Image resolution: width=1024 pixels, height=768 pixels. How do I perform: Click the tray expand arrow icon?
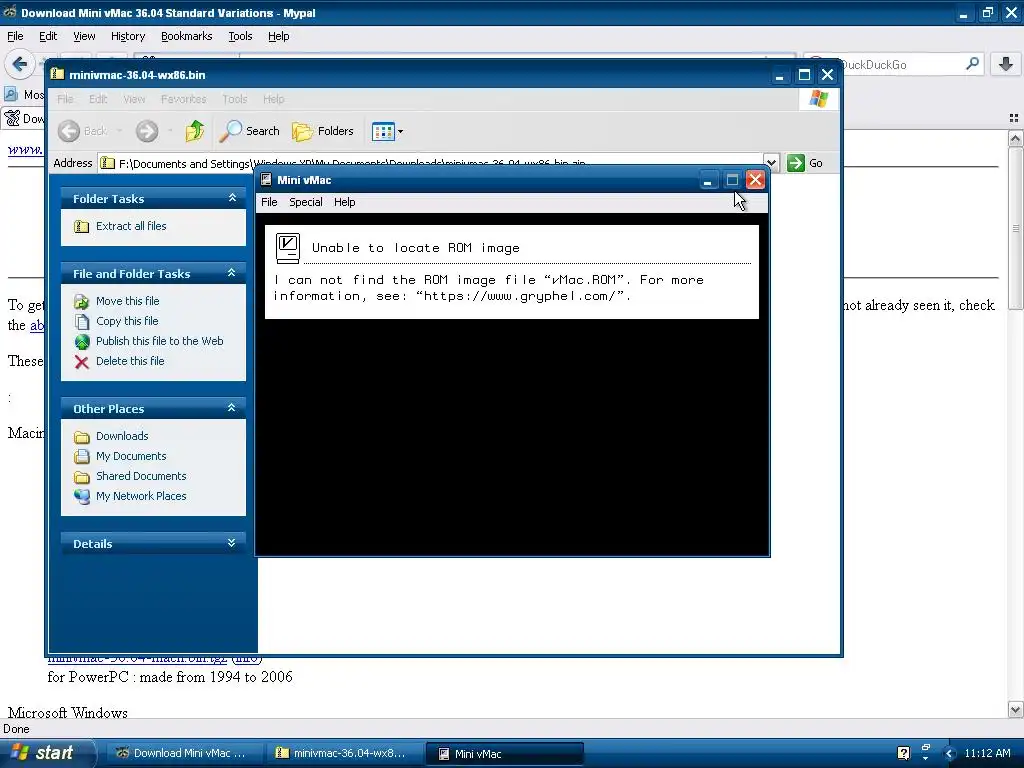tap(949, 754)
